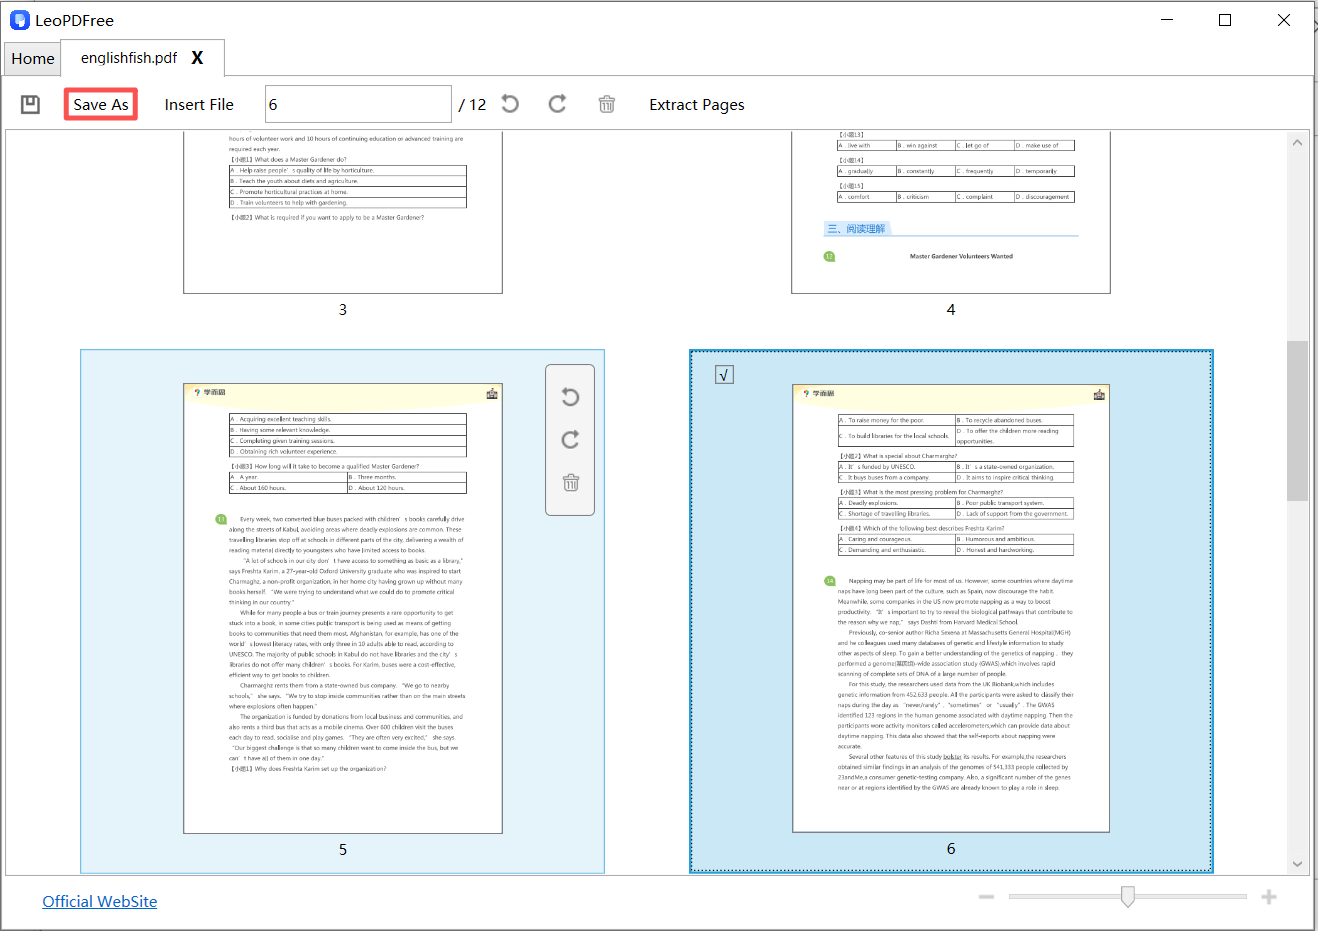This screenshot has width=1318, height=931.
Task: Delete page 5 with the floating trash icon
Action: pos(570,482)
